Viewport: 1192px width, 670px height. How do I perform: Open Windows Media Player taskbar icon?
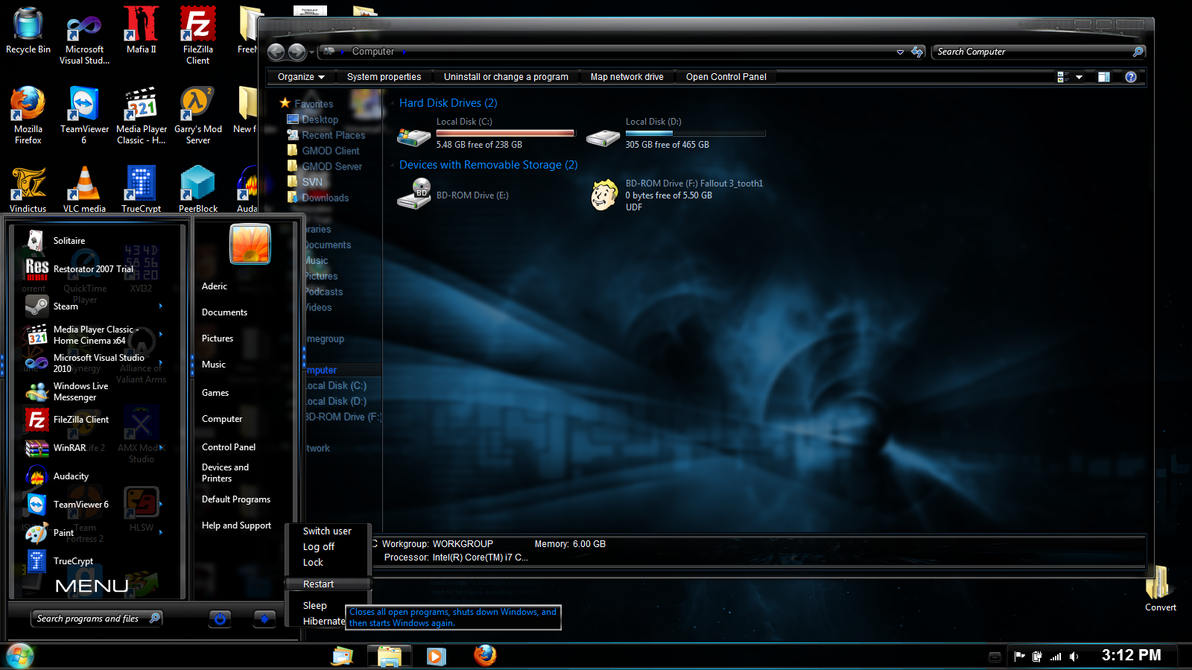click(x=436, y=656)
